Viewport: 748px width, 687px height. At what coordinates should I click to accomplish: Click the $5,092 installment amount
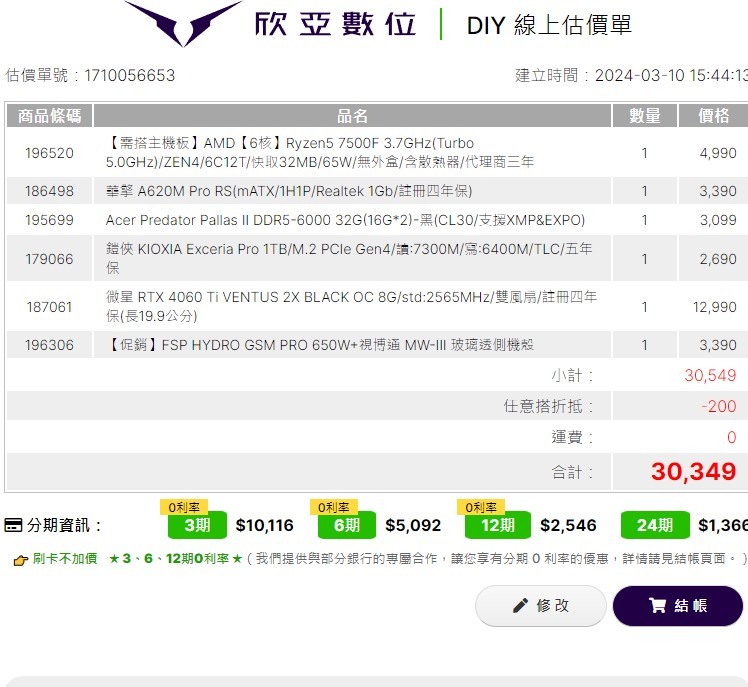[413, 525]
